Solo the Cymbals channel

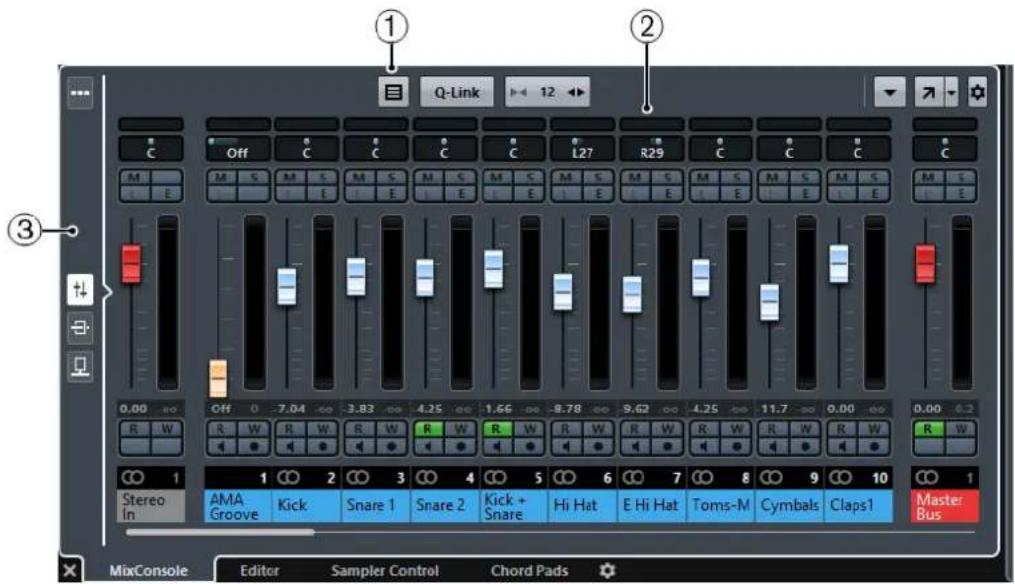coord(805,177)
